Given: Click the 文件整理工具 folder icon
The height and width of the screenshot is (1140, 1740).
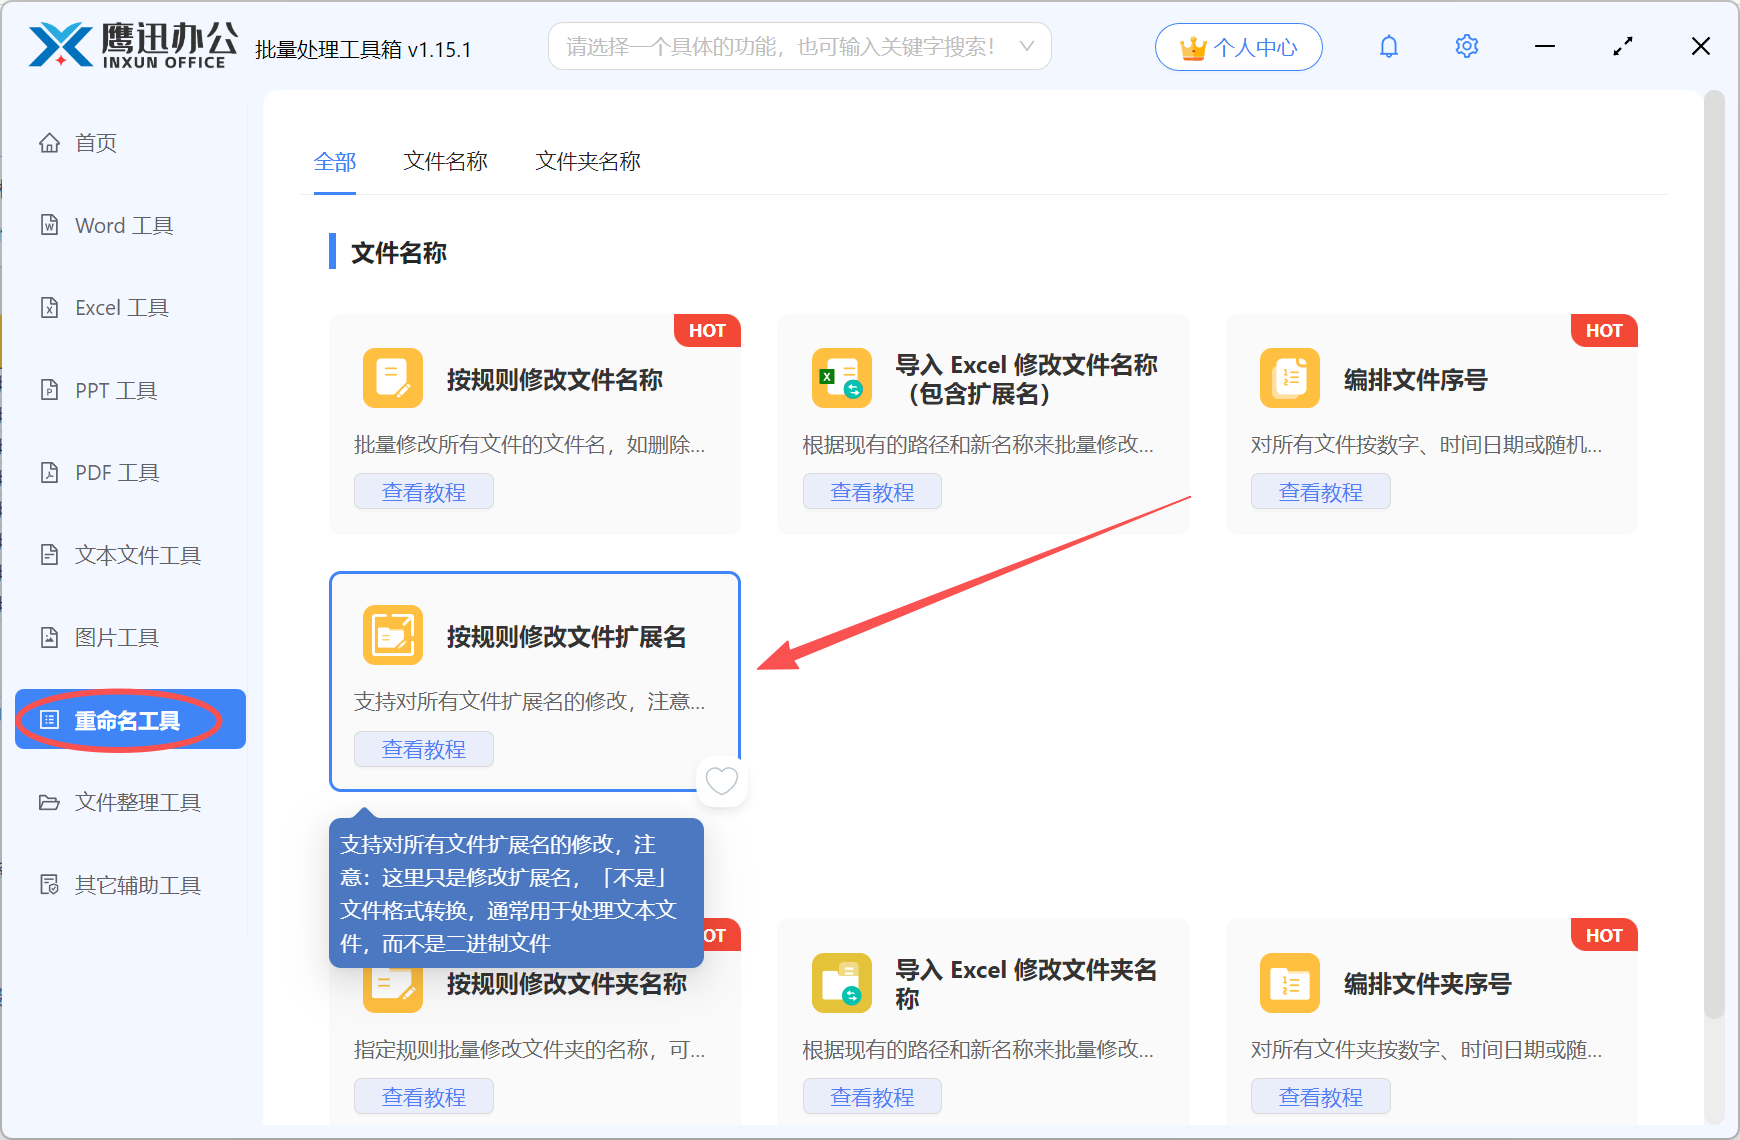Looking at the screenshot, I should pos(49,802).
